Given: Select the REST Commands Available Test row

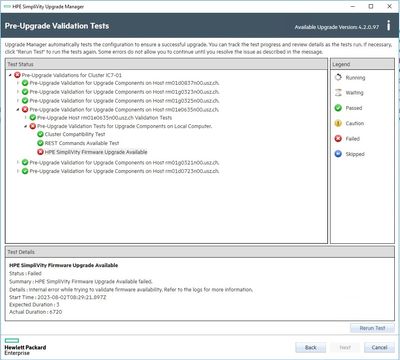Looking at the screenshot, I should 82,143.
